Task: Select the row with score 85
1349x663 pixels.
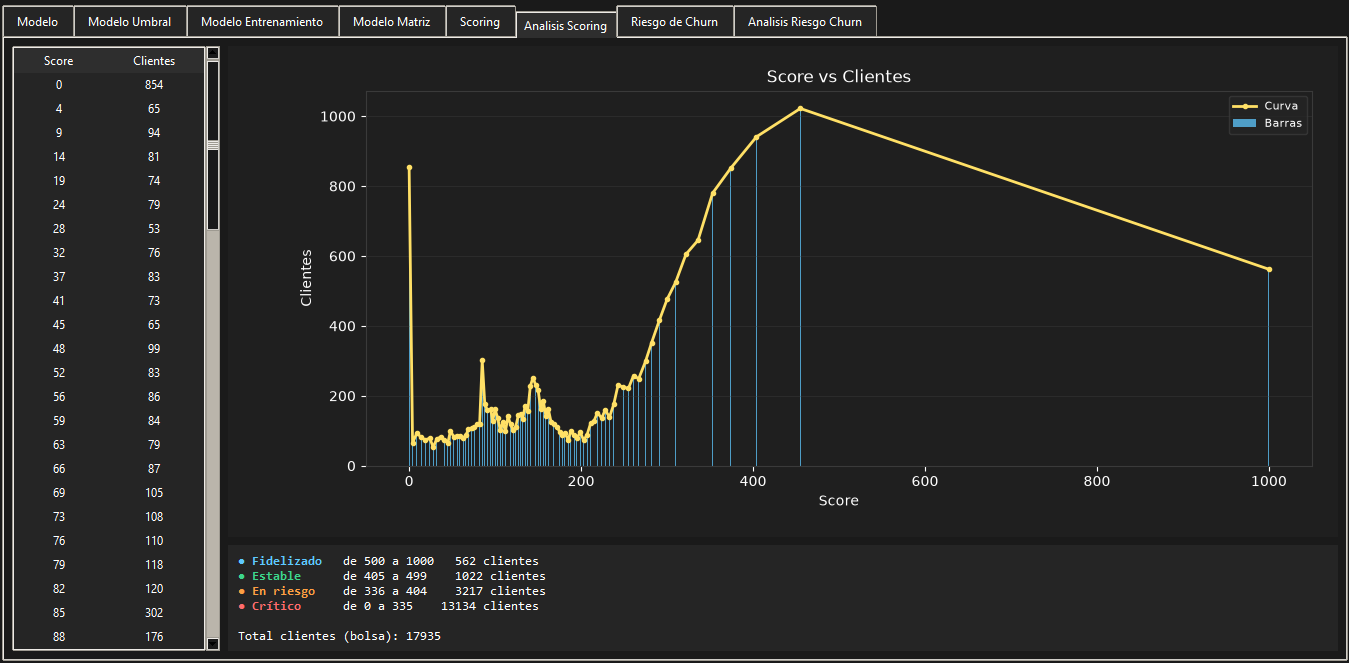Action: point(108,613)
